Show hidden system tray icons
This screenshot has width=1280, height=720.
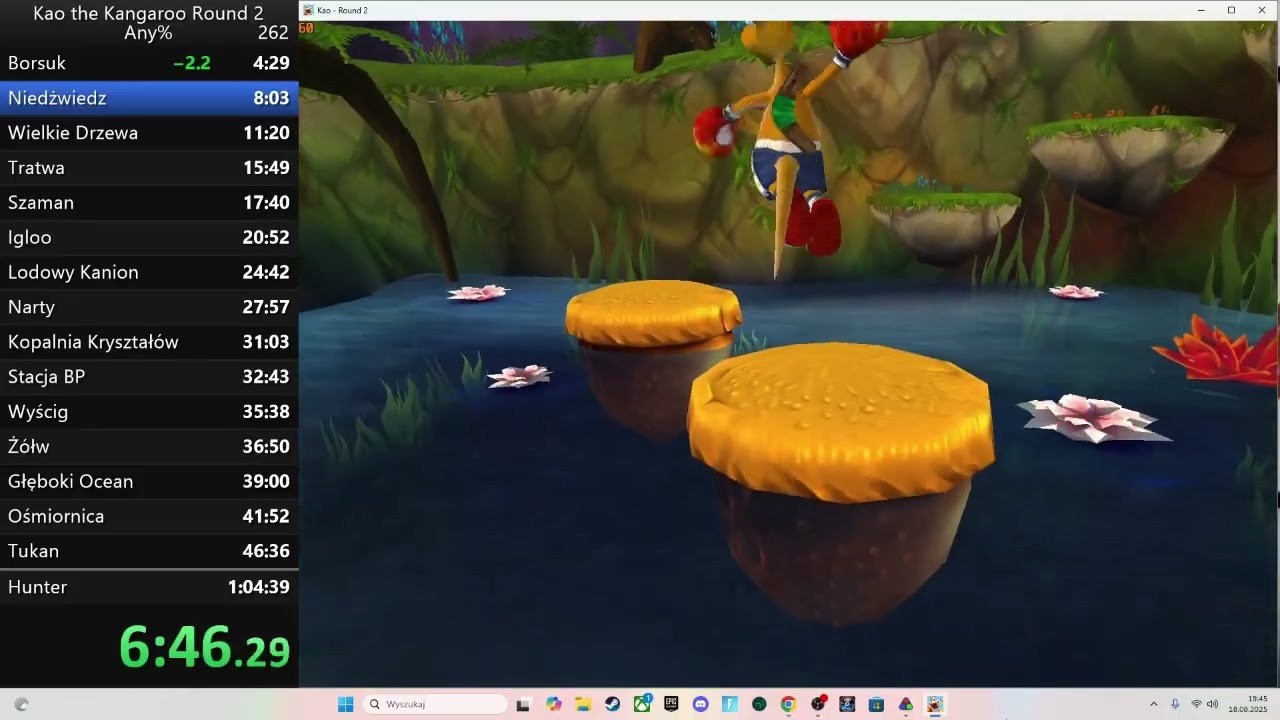click(x=1153, y=704)
